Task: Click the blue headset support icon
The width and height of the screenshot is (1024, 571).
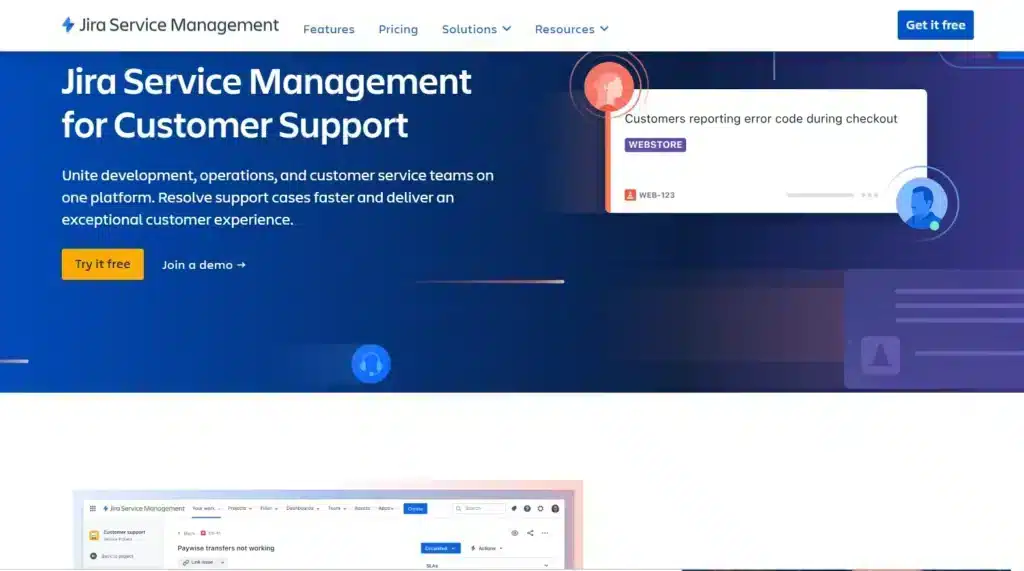Action: (371, 363)
